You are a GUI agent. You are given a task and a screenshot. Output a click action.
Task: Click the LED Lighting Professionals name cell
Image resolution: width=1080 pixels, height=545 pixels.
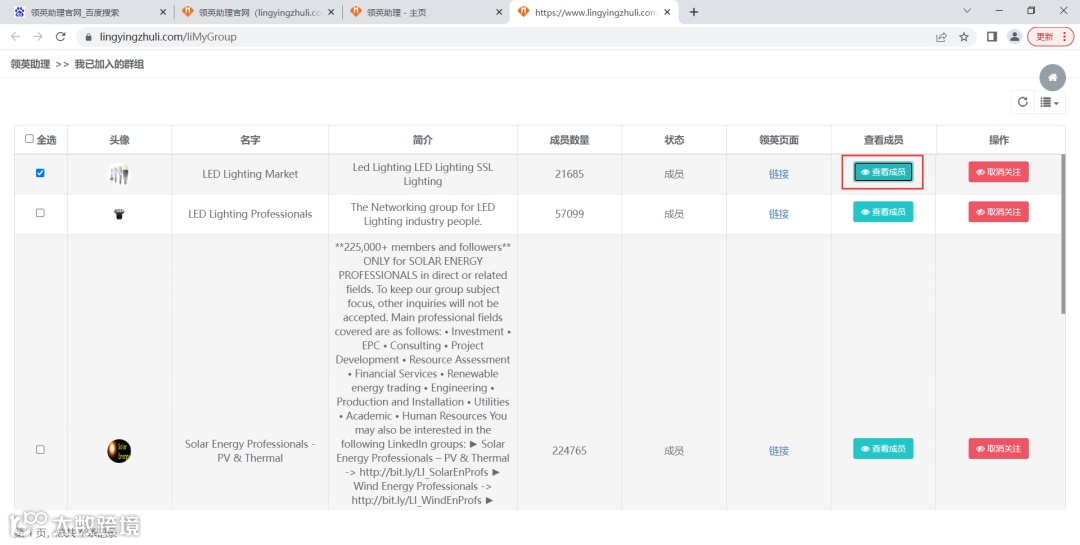250,214
